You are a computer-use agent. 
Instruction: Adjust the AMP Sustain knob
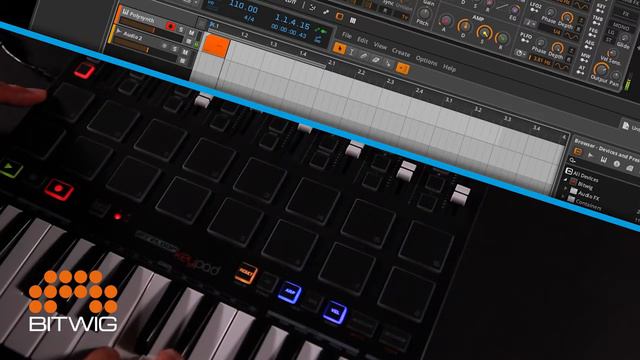click(484, 32)
